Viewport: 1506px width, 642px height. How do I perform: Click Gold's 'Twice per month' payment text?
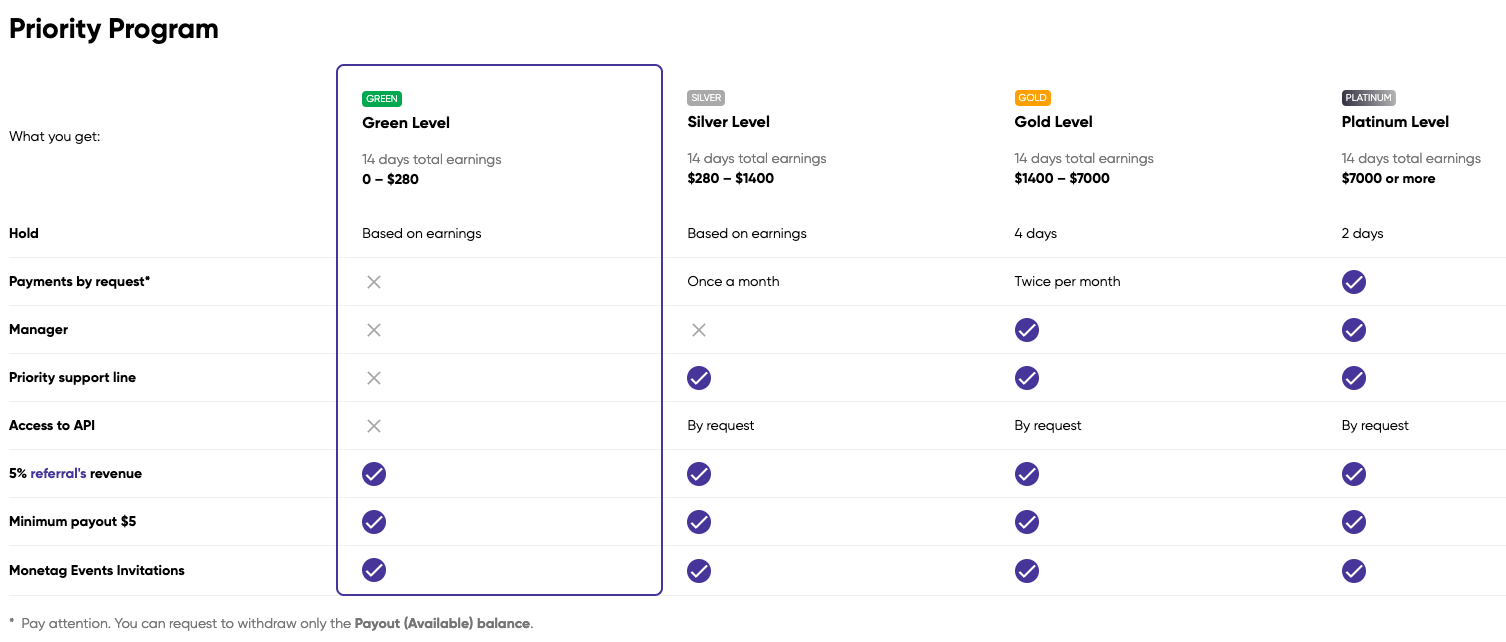(1067, 282)
